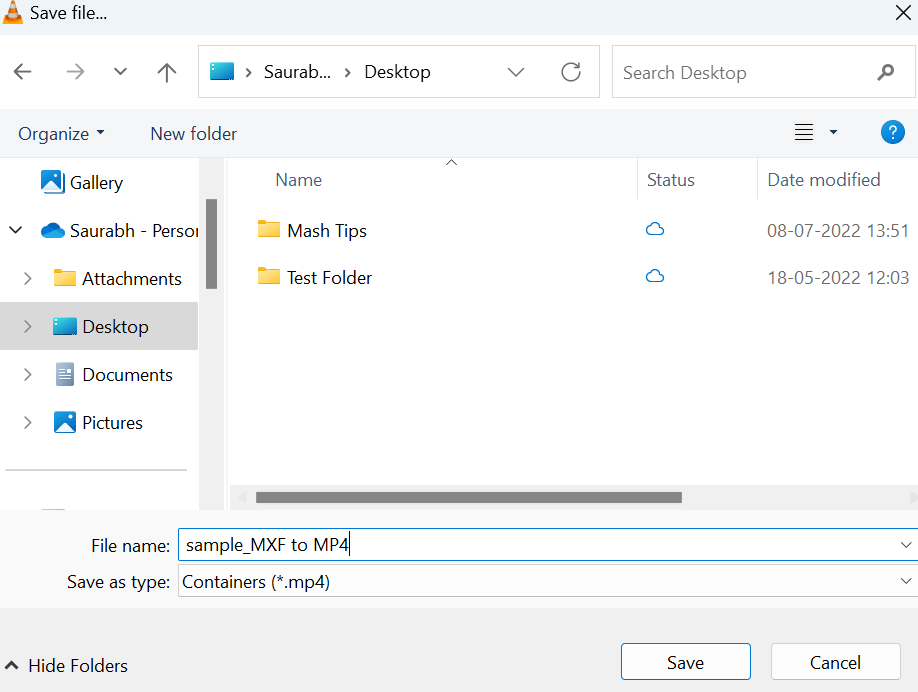Viewport: 918px width, 692px height.
Task: Change the view layout icon
Action: coord(804,132)
